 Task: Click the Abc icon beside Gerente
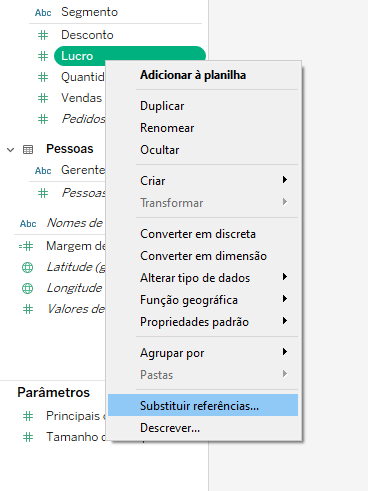tap(43, 171)
